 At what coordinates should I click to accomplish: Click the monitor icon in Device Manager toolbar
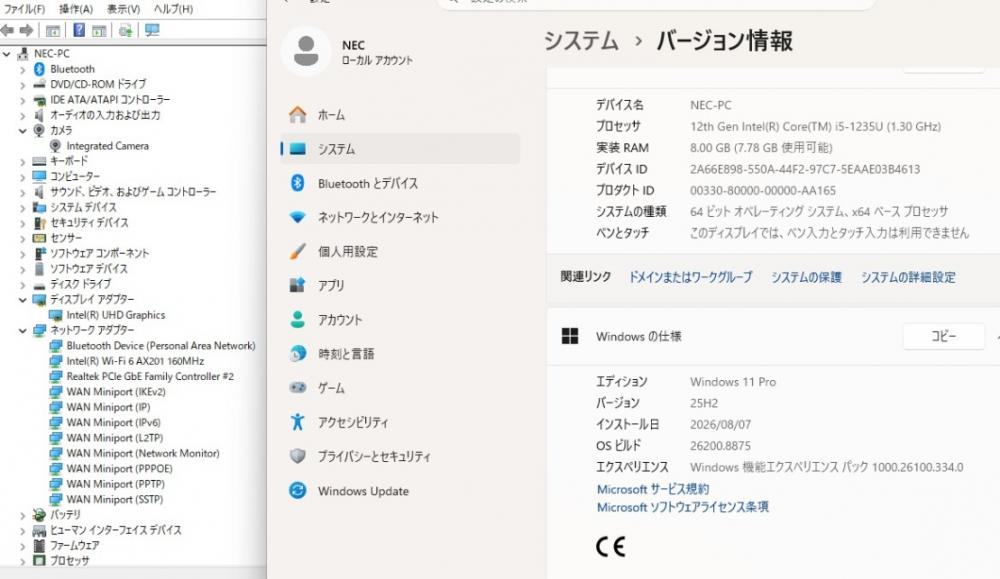pyautogui.click(x=152, y=30)
